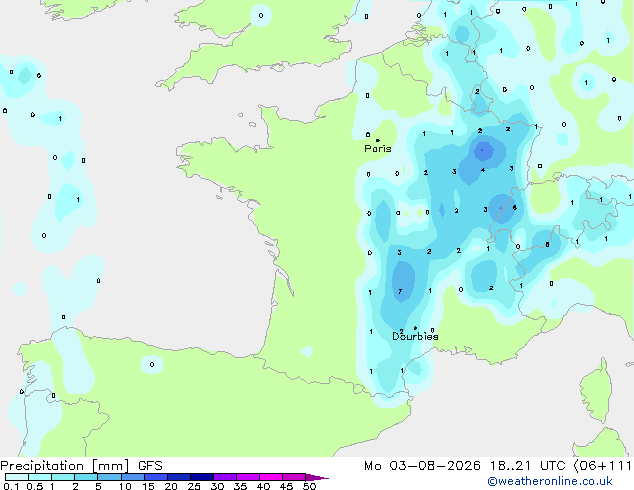The height and width of the screenshot is (490, 634).
Task: Click the '15' legend scale label
Action: pos(148,486)
